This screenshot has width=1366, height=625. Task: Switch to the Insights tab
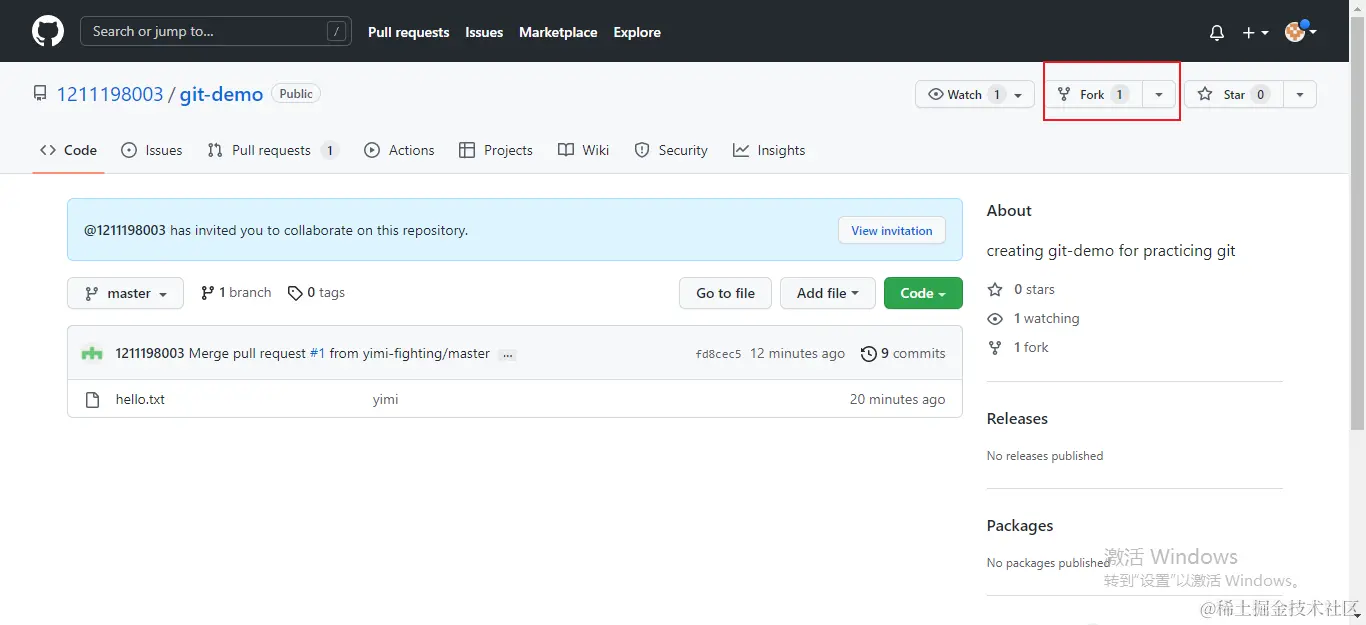pos(769,150)
